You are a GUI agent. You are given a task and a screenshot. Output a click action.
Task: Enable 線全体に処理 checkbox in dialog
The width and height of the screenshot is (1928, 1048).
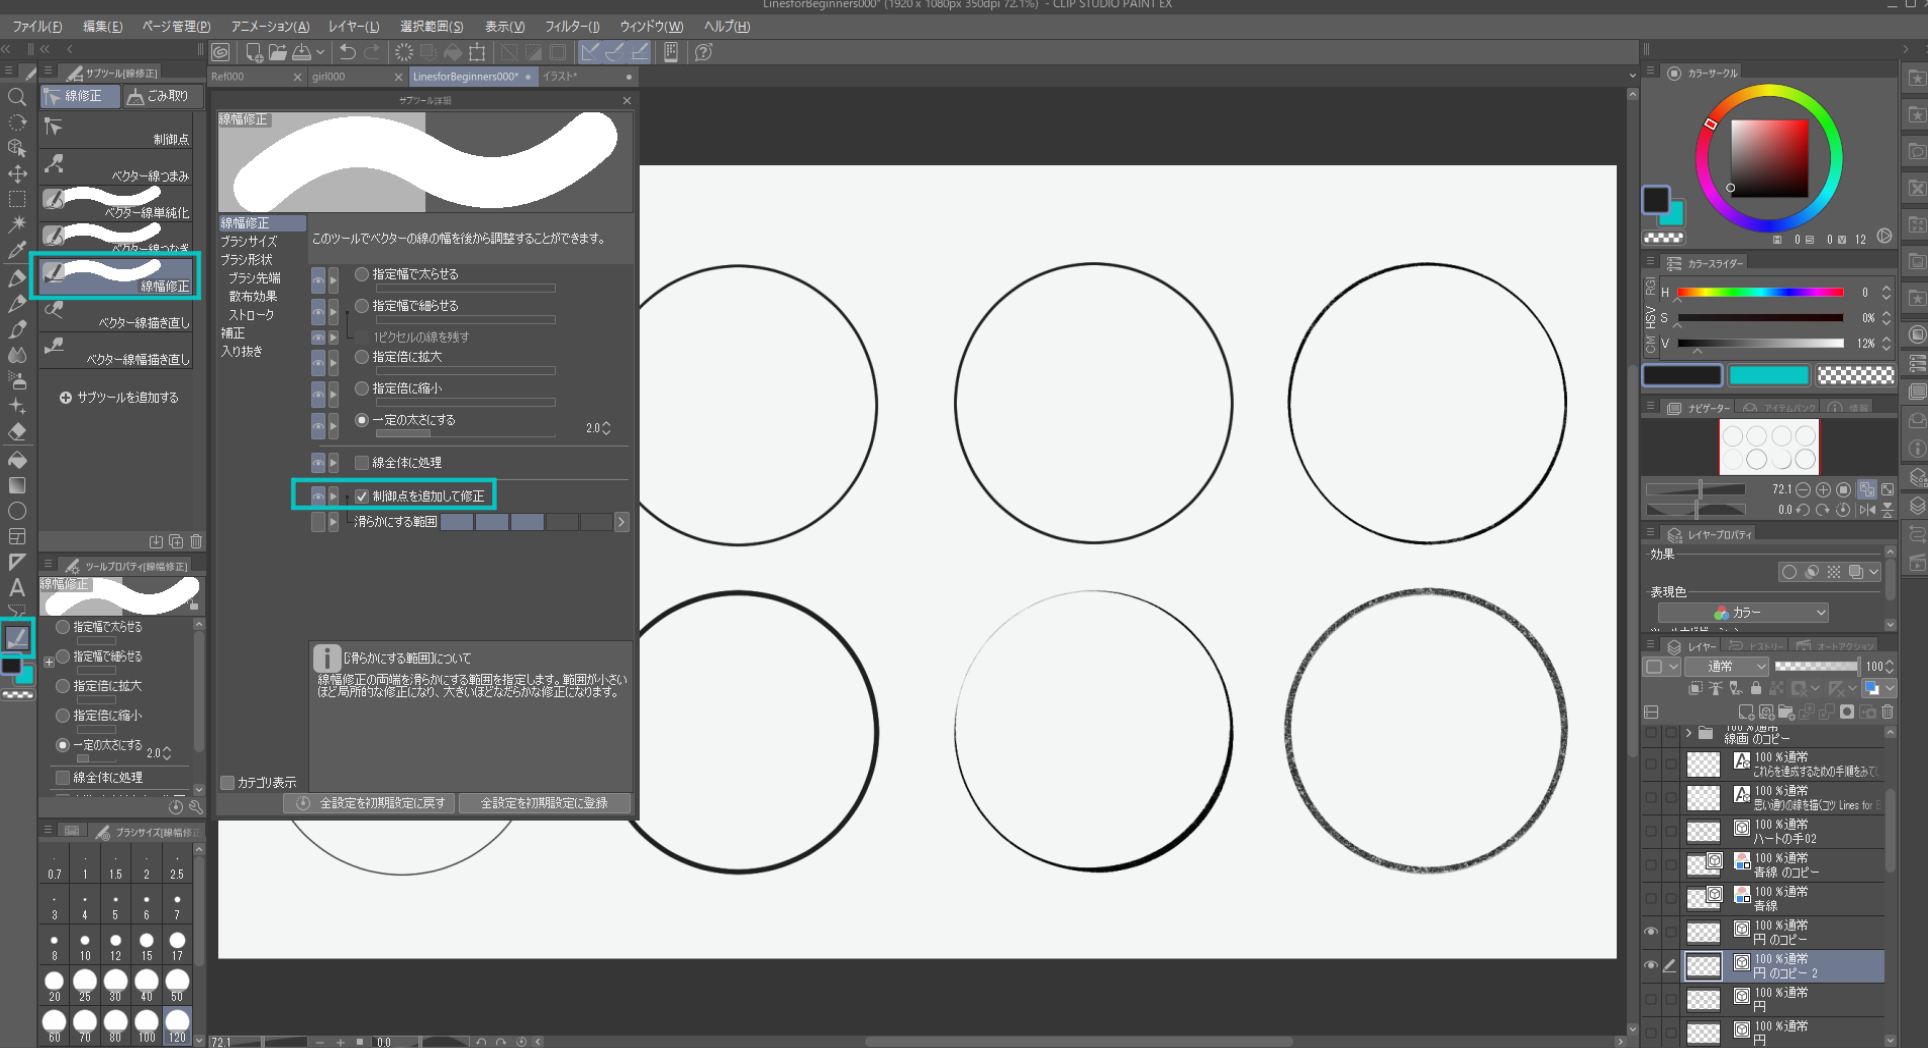click(362, 463)
